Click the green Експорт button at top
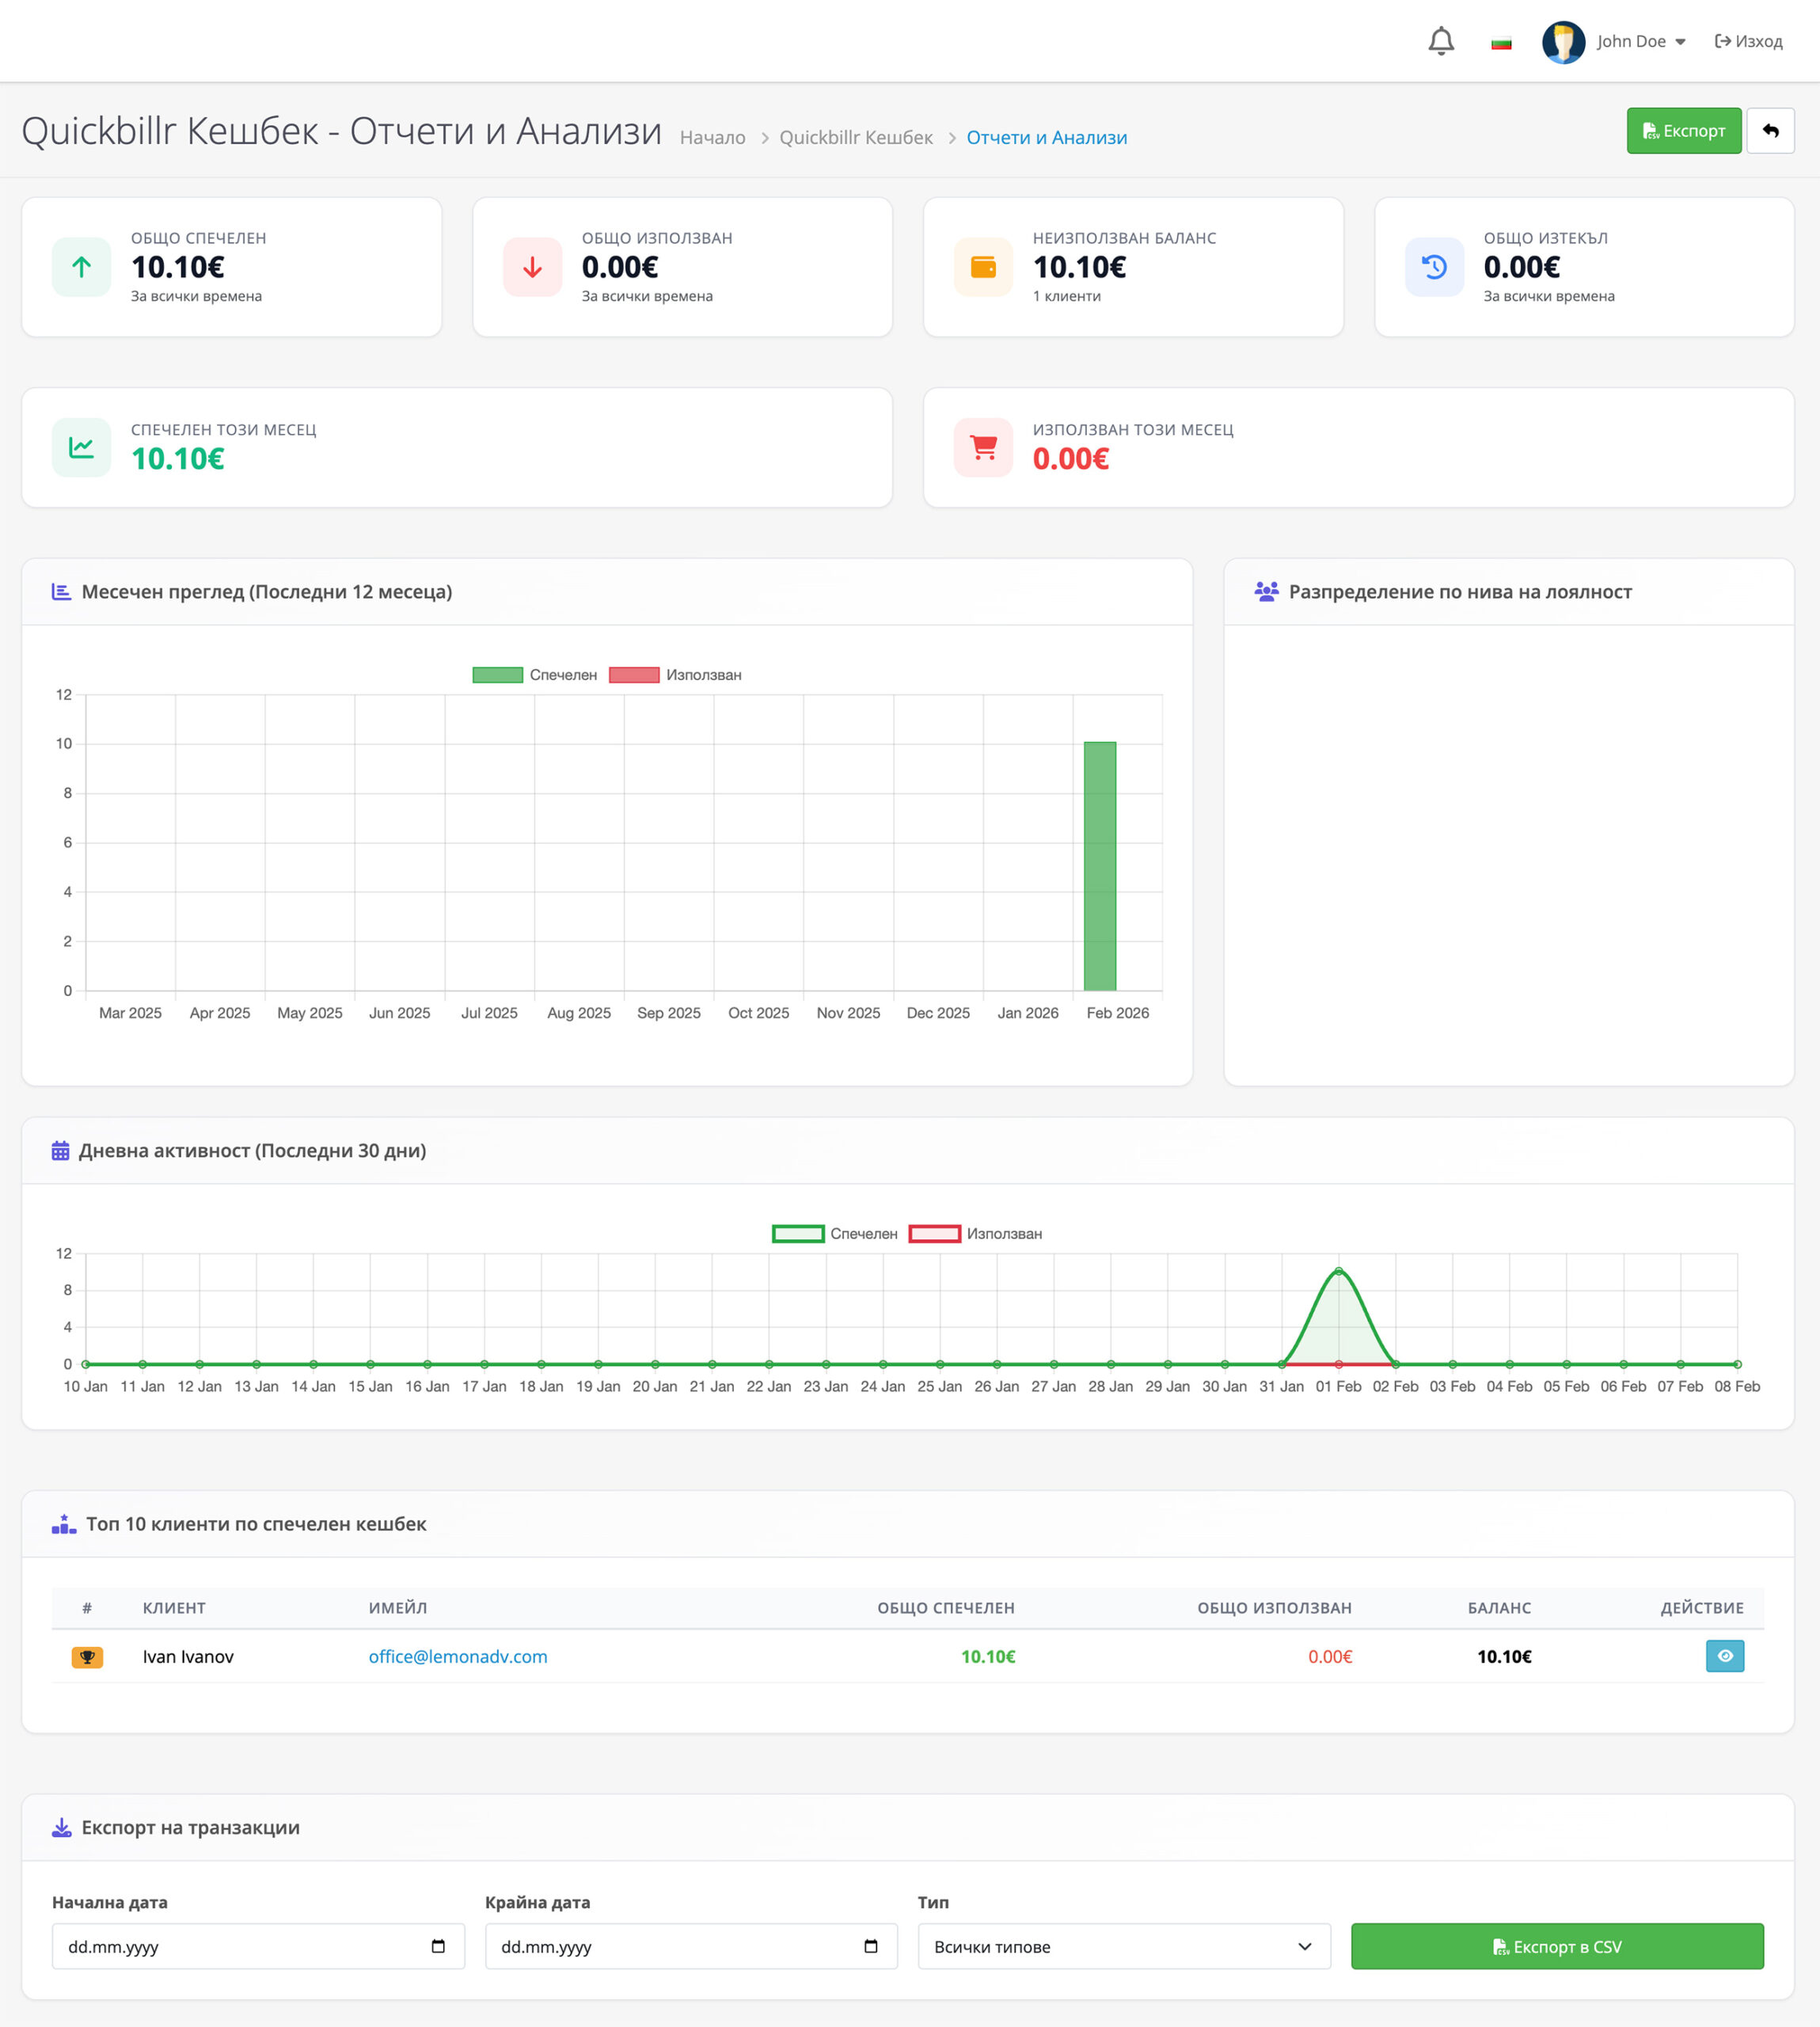The height and width of the screenshot is (2027, 1820). coord(1683,131)
